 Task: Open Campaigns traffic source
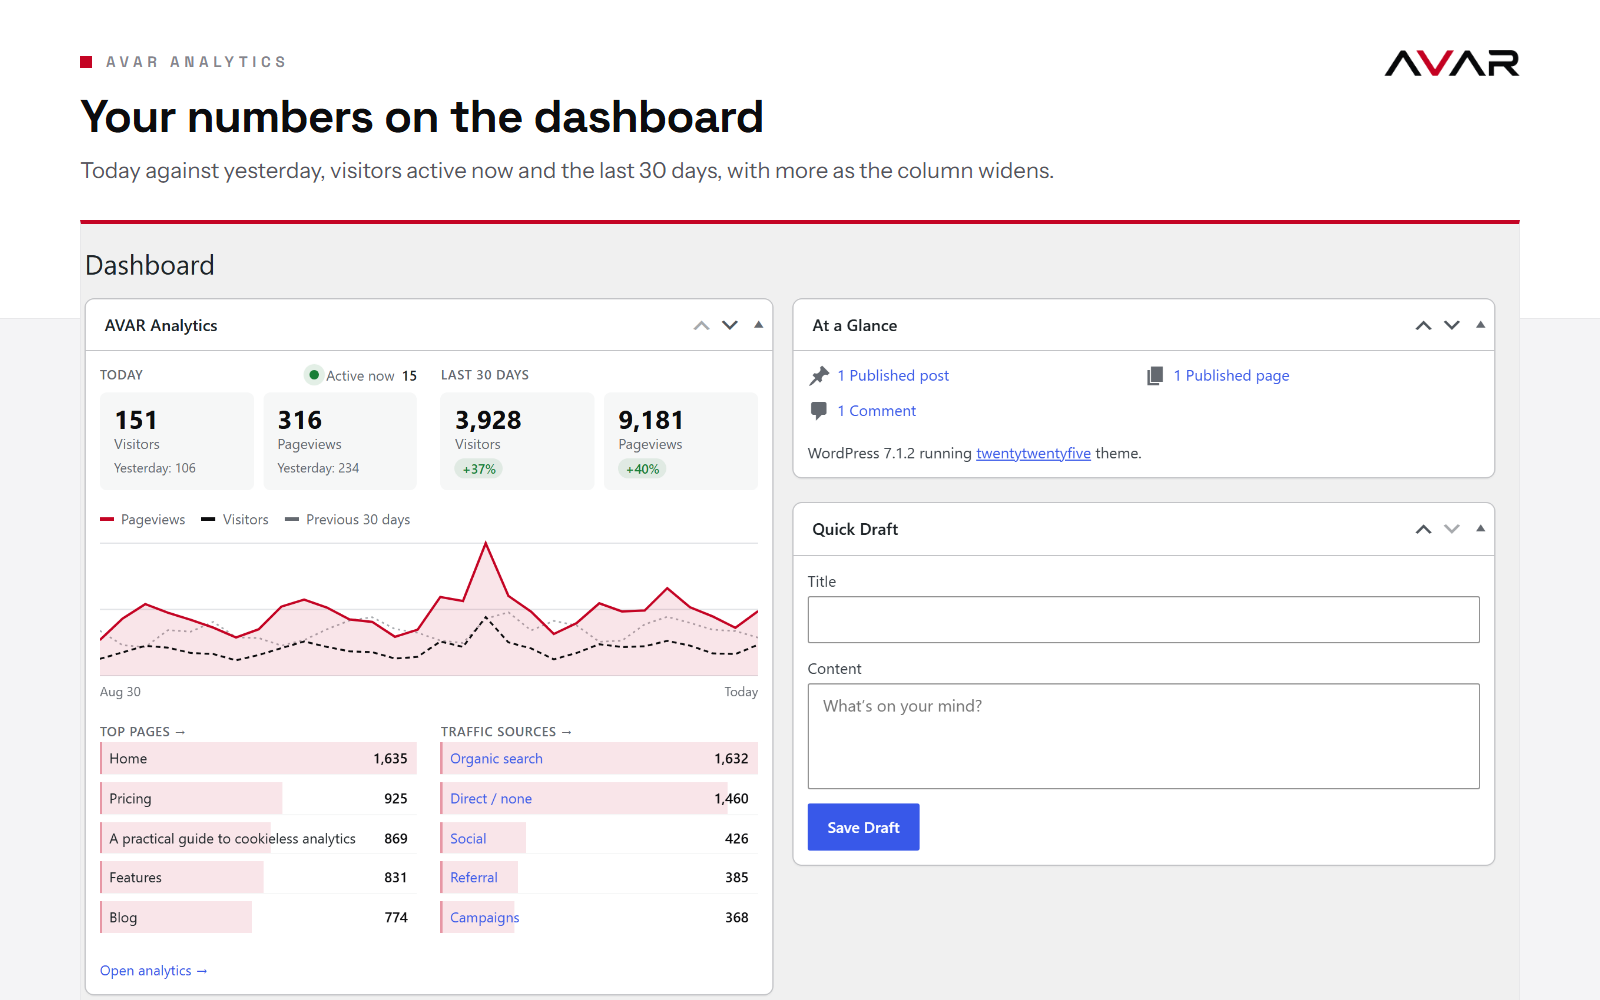[x=485, y=917]
